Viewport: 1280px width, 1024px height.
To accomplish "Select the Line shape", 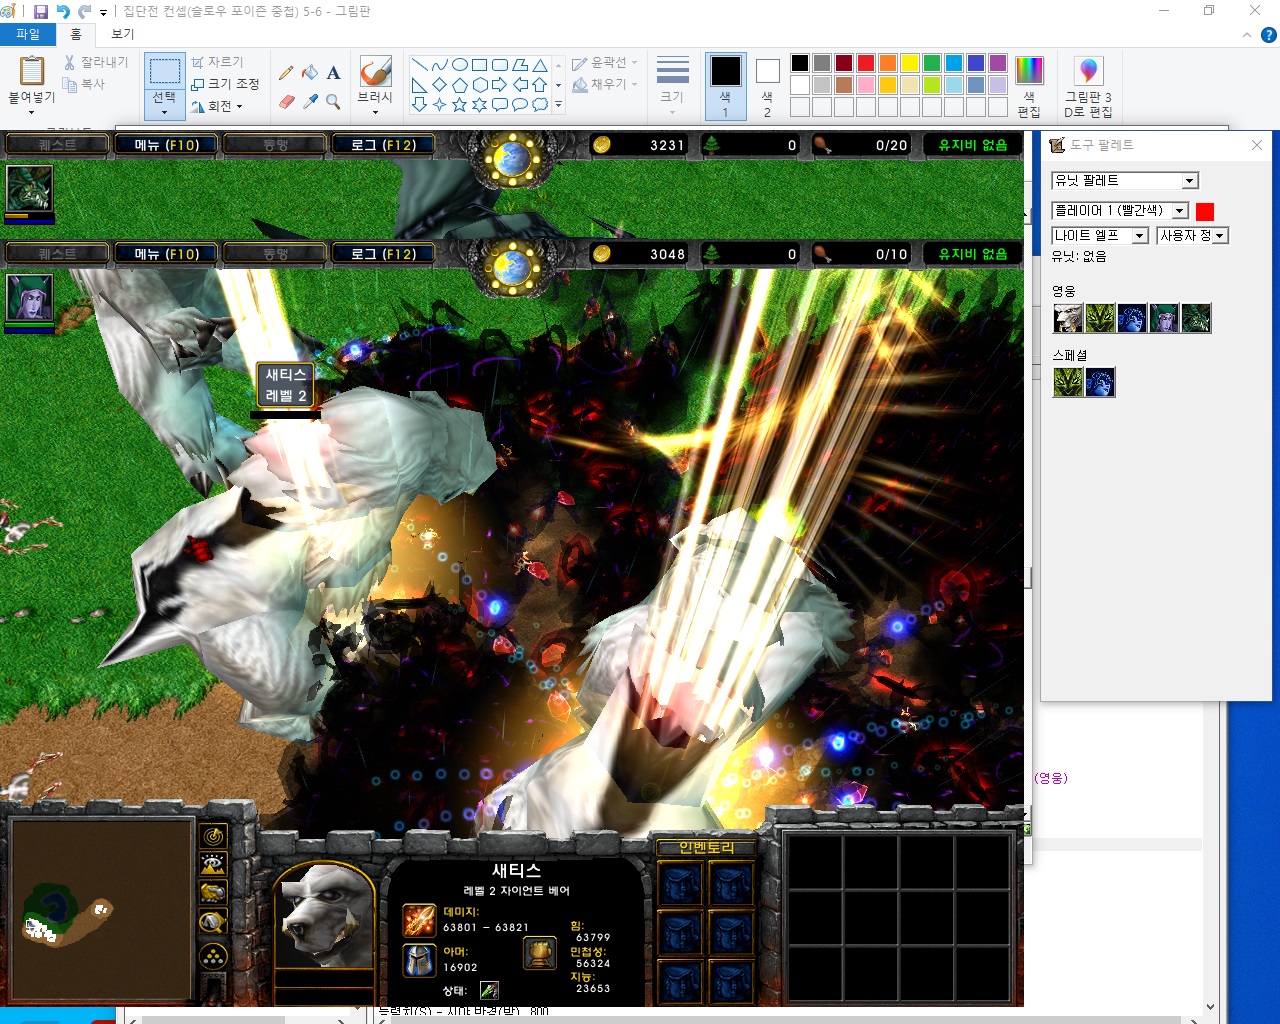I will (419, 65).
